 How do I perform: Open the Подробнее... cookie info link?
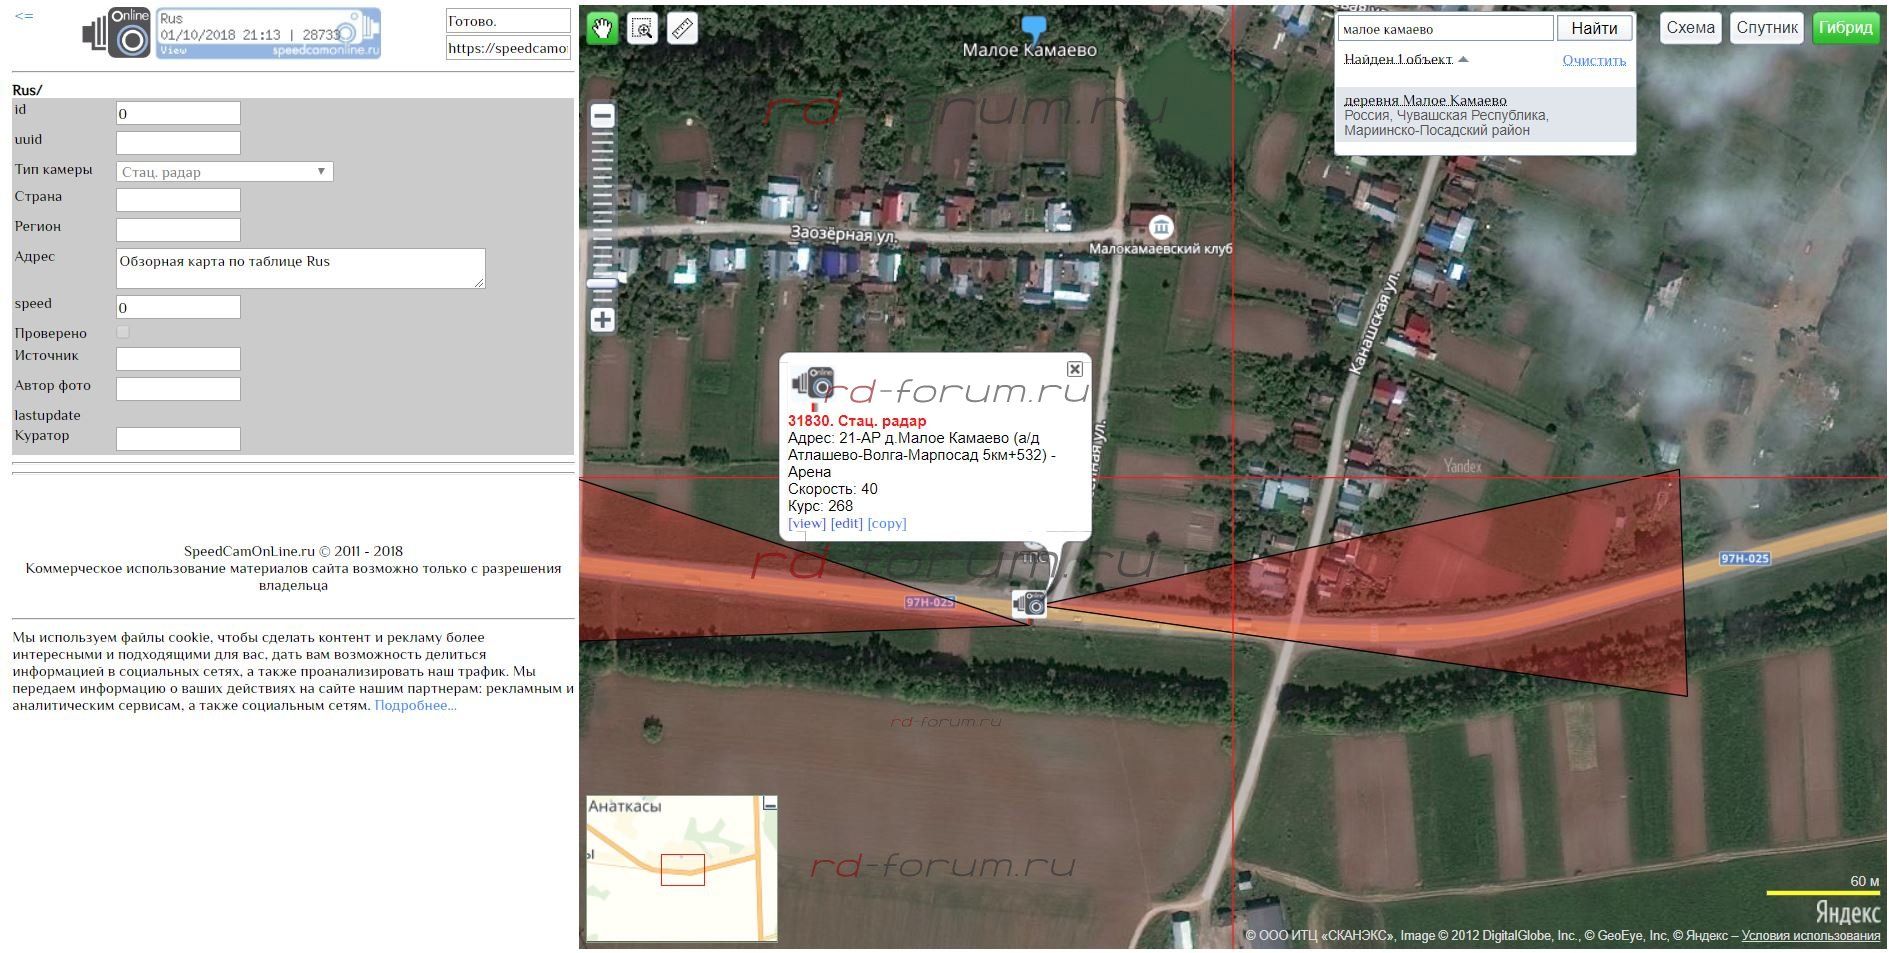point(415,705)
